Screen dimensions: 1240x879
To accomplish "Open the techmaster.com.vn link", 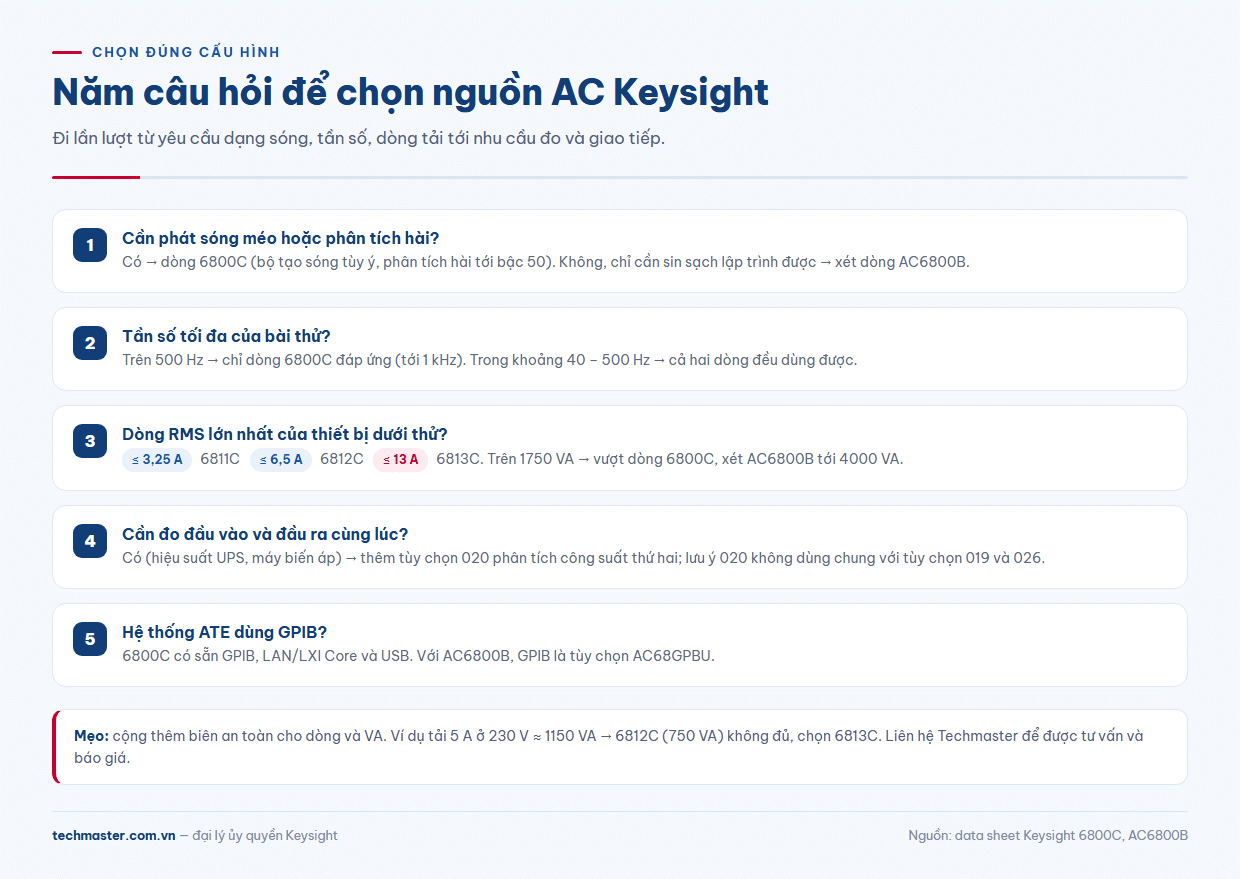I will click(114, 835).
